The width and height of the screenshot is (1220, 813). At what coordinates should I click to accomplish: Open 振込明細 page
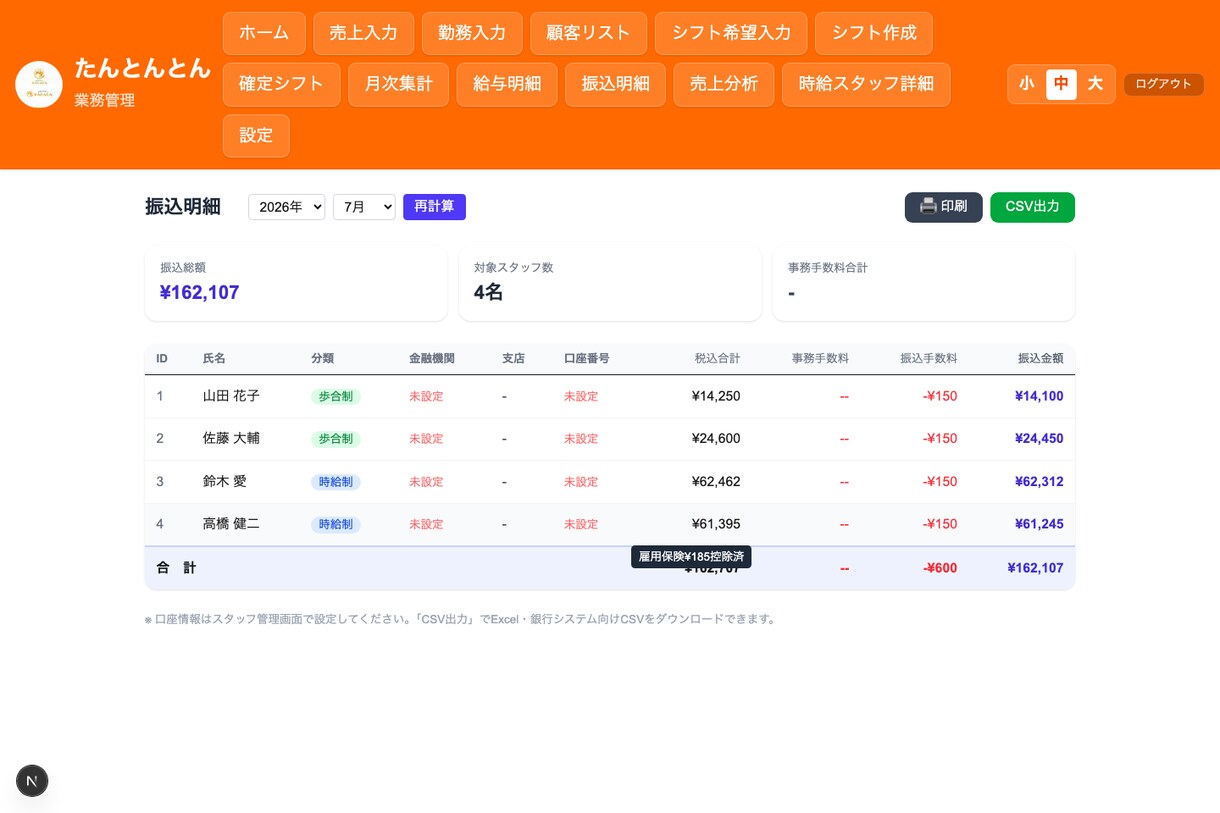click(616, 84)
